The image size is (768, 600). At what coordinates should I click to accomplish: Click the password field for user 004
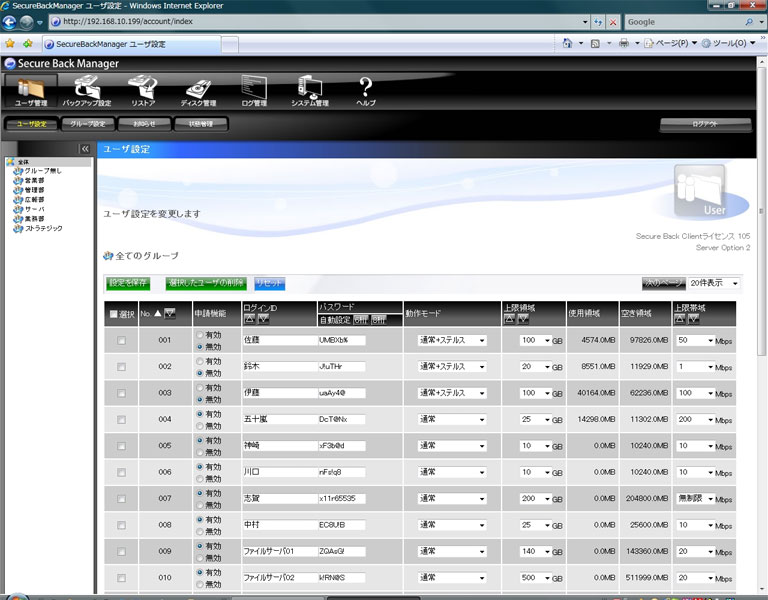(341, 419)
